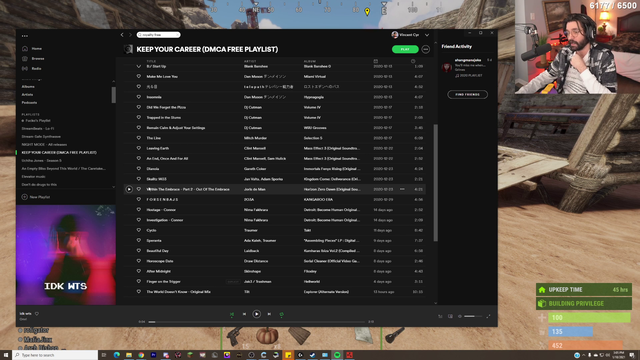Go forward with the navigation forward arrow

130,35
